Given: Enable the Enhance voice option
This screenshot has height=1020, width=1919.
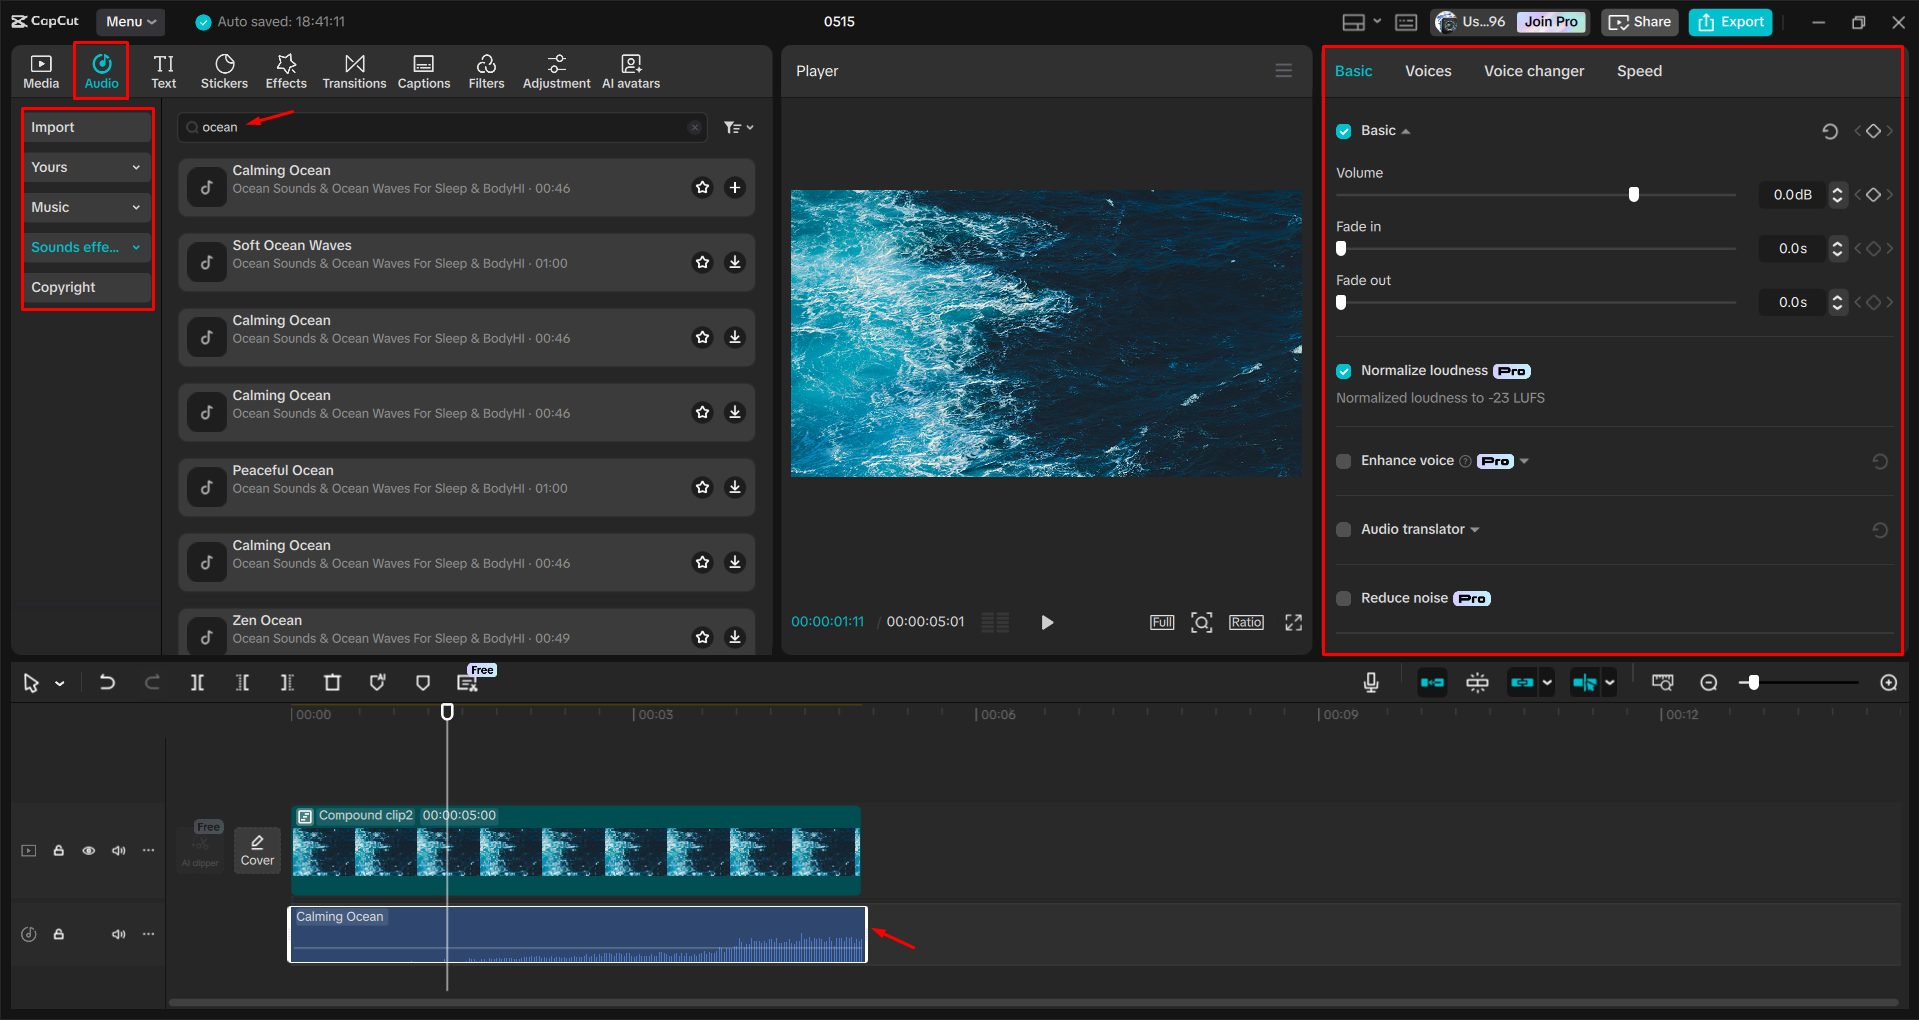Looking at the screenshot, I should click(1343, 461).
